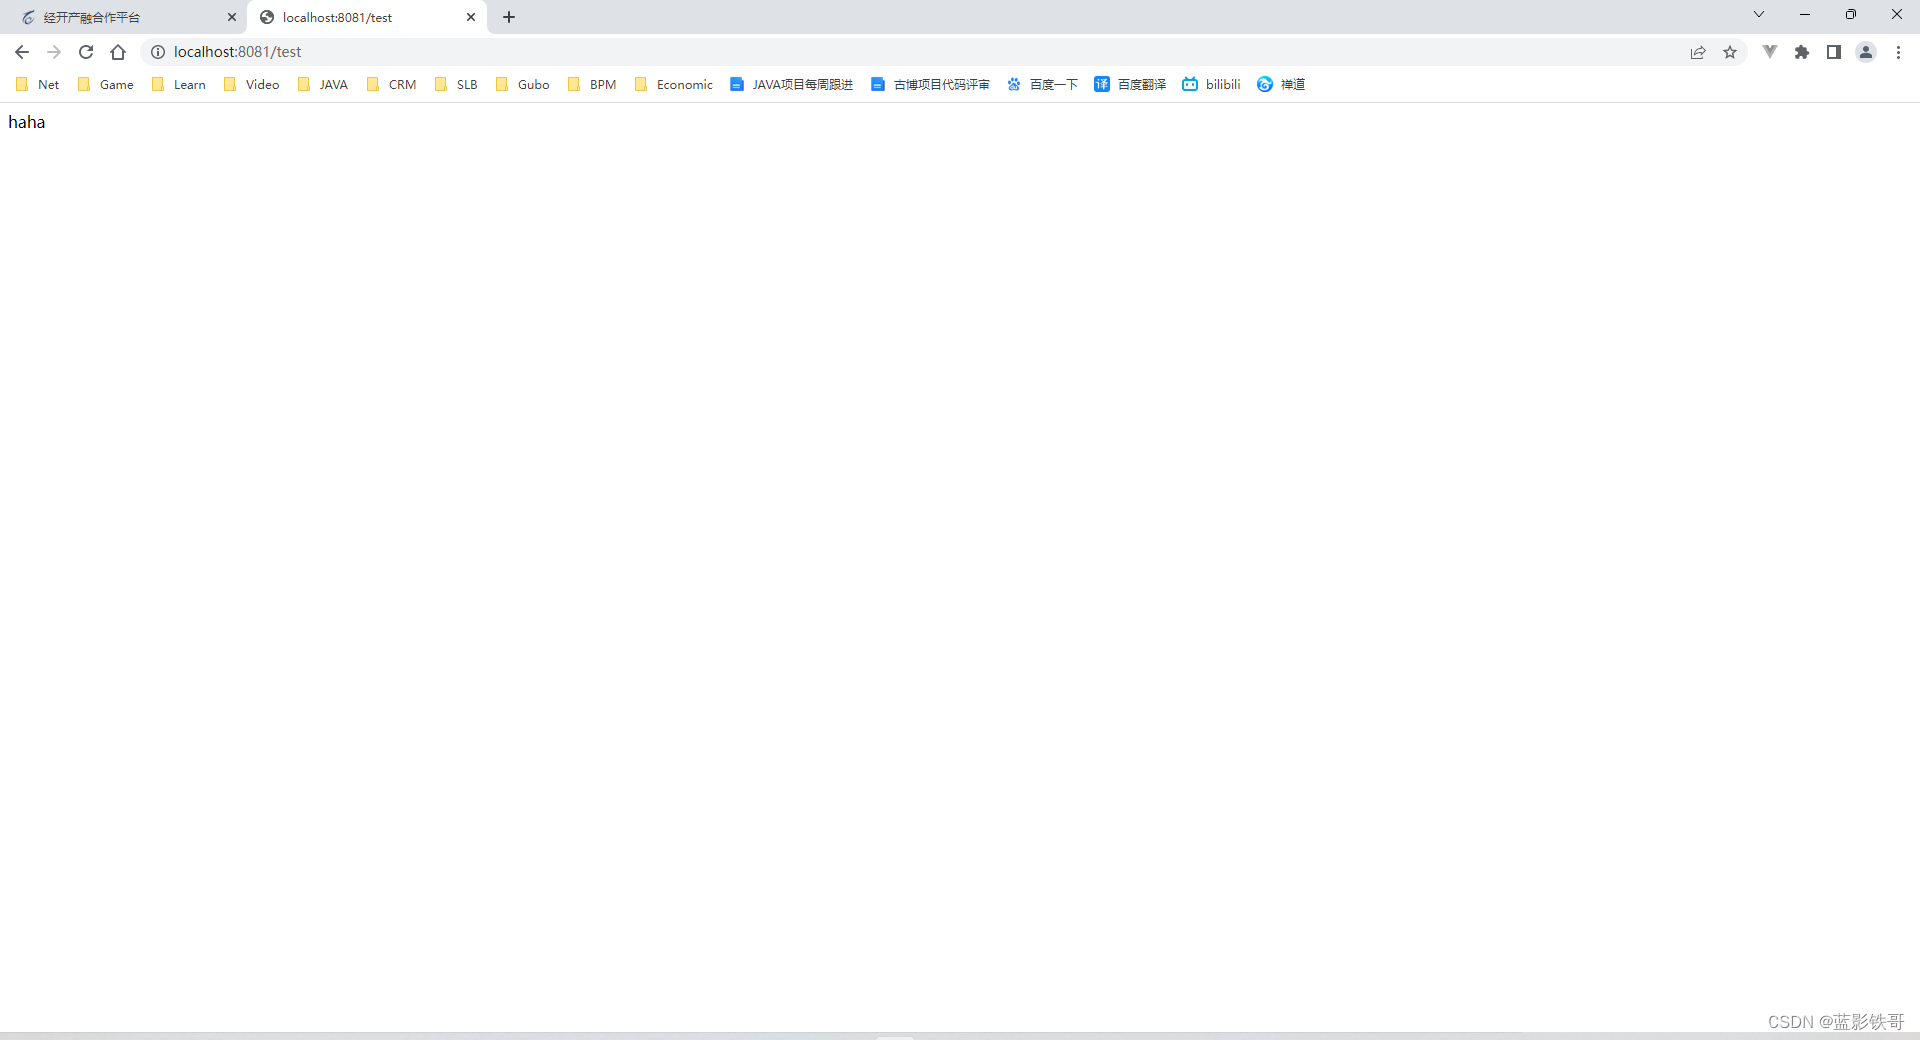The image size is (1920, 1040).
Task: Switch to the 经开产融合作平台 tab
Action: click(x=124, y=17)
